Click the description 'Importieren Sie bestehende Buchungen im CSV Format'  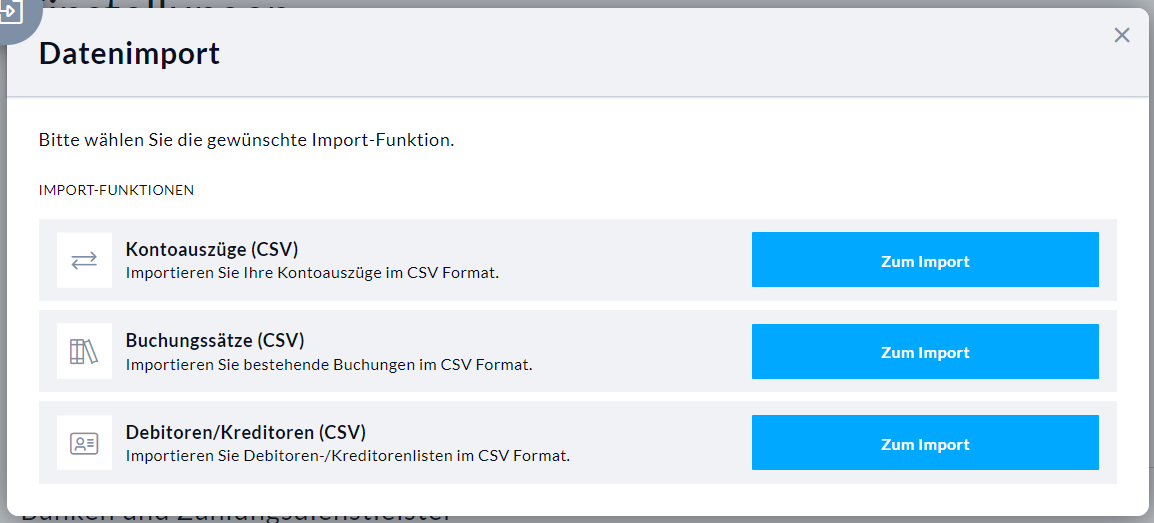(329, 365)
